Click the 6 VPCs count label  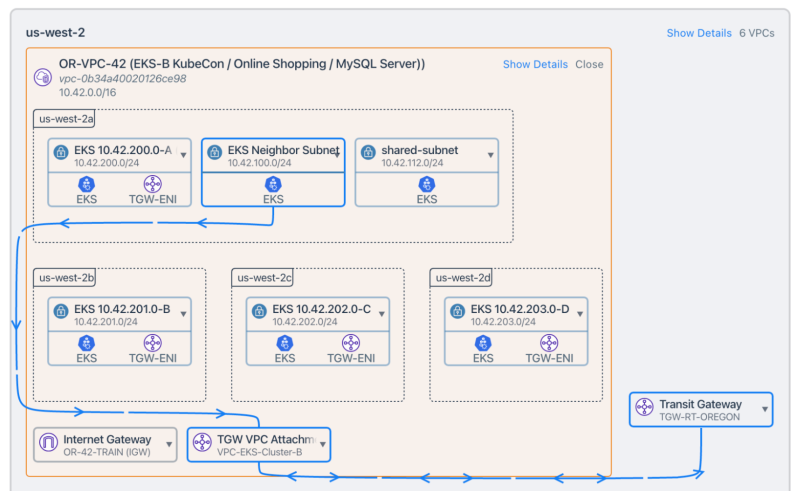757,33
